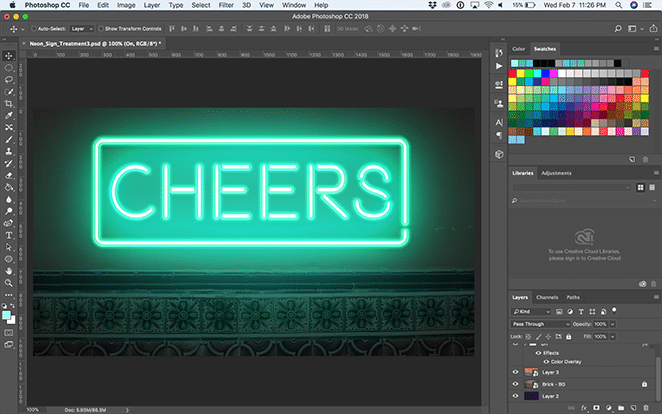
Task: Click Layer 2 thumbnail
Action: (531, 396)
